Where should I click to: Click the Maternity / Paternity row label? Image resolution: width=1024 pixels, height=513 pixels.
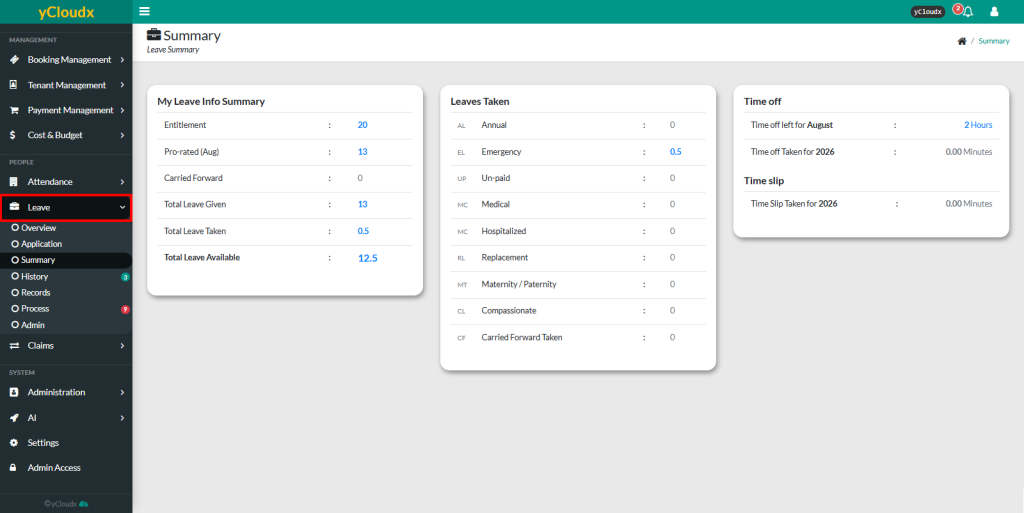[519, 284]
